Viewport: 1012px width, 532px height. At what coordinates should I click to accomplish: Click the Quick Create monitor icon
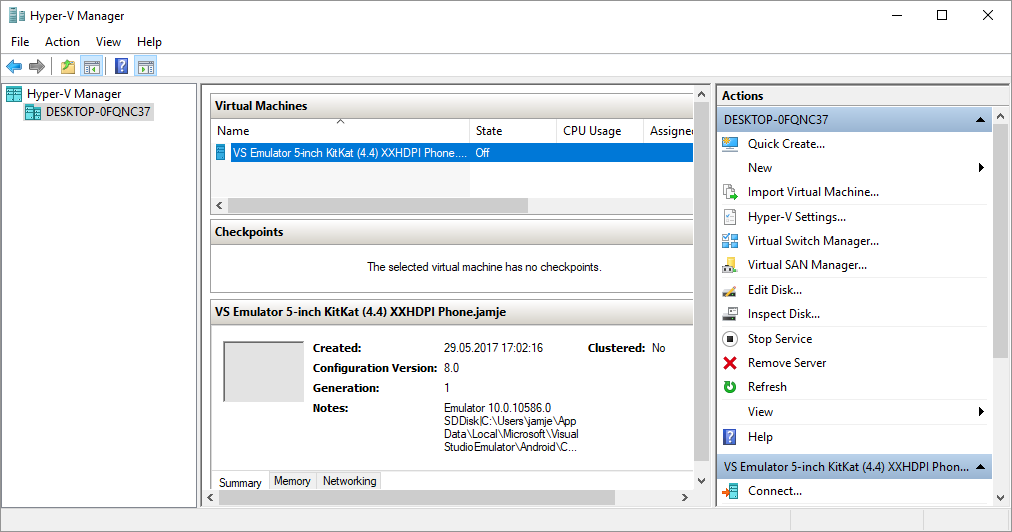point(730,144)
